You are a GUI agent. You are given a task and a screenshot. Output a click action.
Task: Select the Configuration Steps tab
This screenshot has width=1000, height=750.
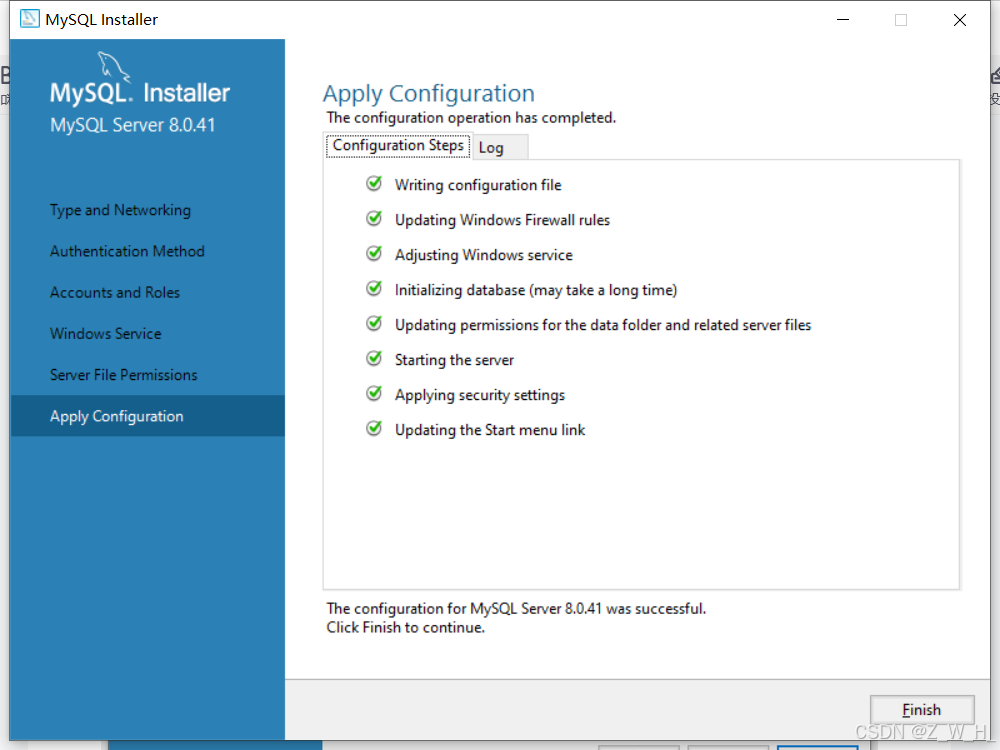point(398,145)
